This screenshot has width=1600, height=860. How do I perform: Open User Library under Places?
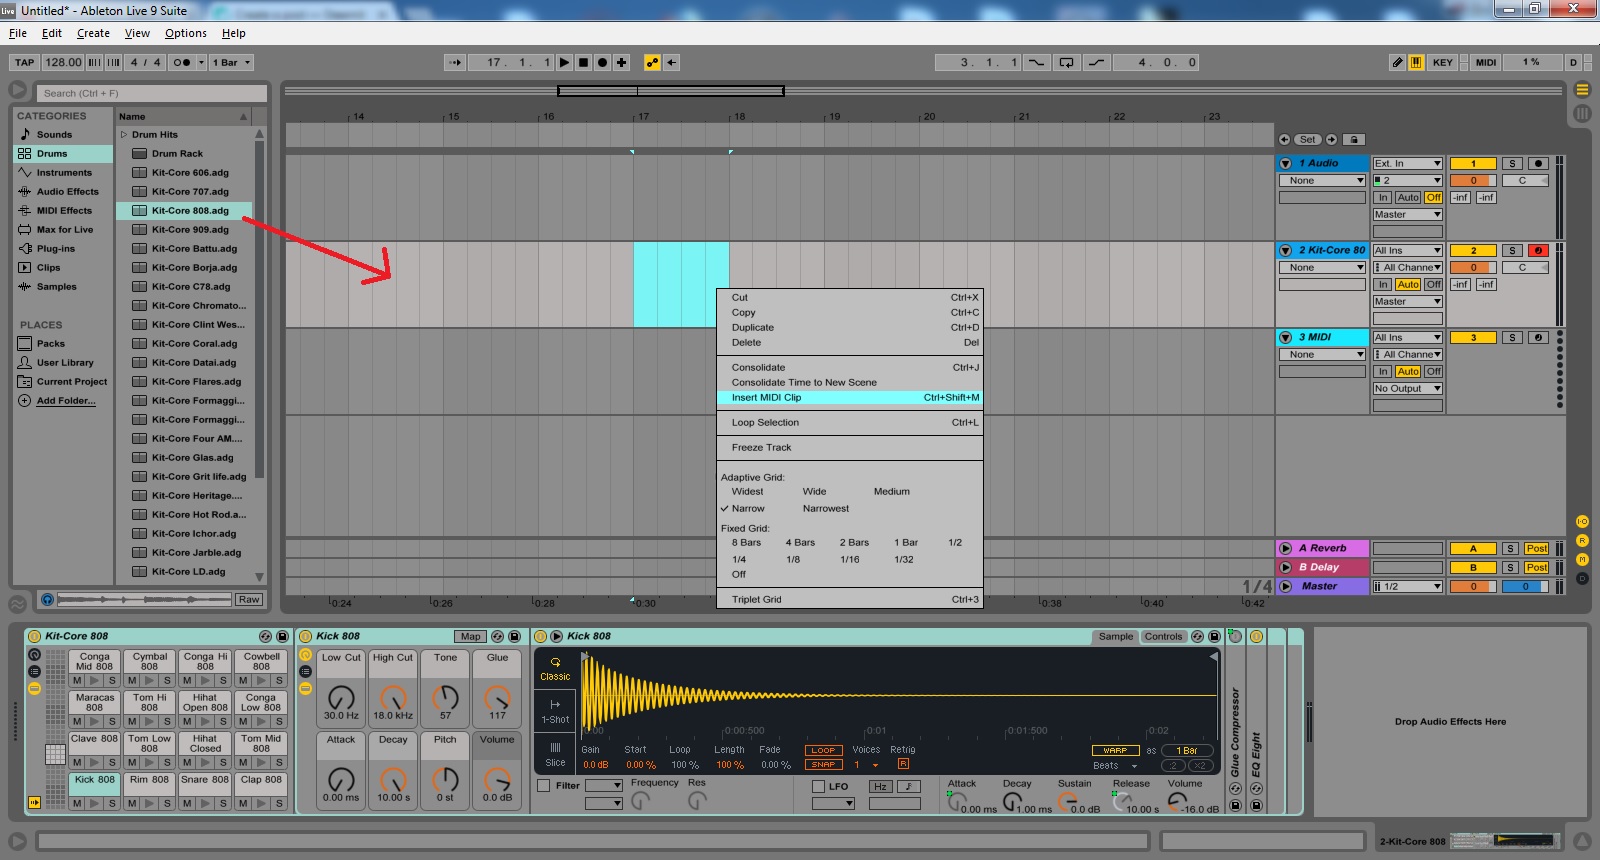point(65,362)
